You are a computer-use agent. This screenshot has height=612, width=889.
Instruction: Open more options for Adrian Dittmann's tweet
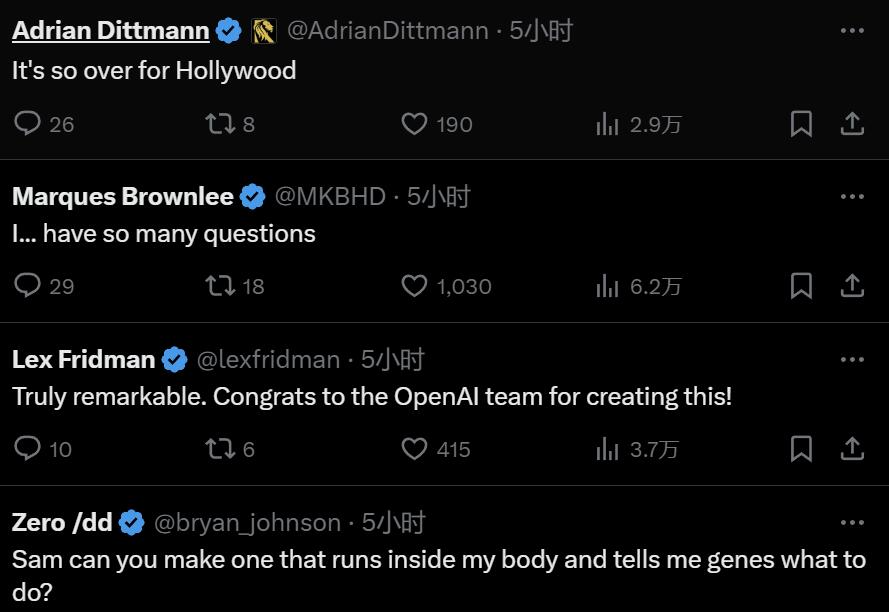[x=852, y=31]
